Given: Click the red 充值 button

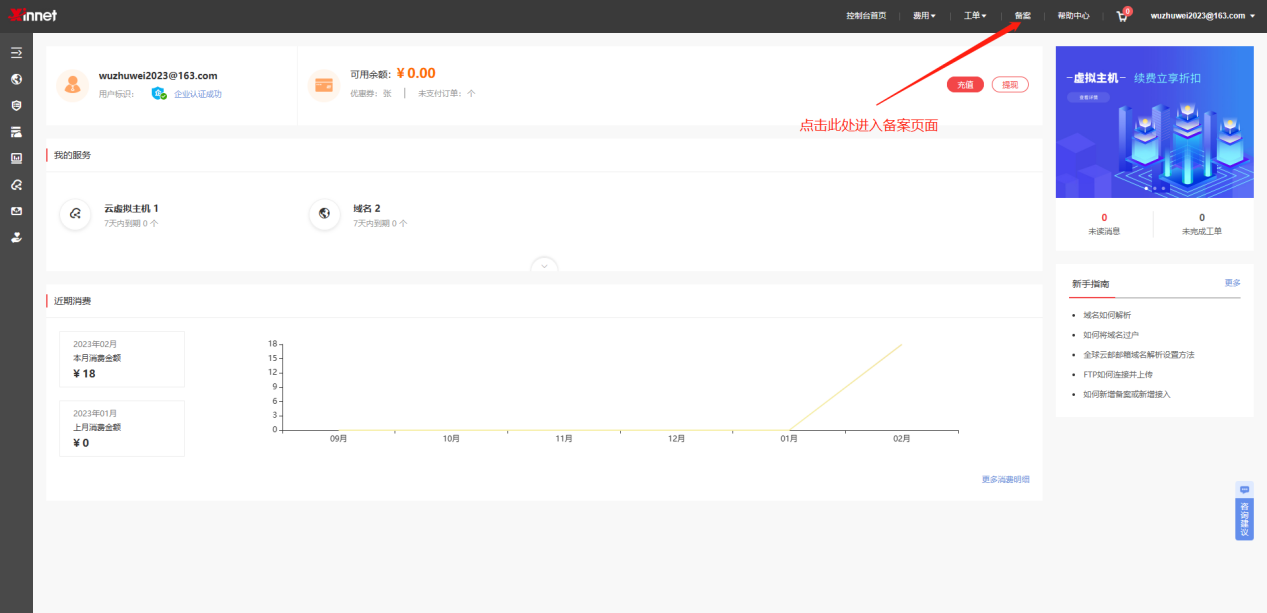Looking at the screenshot, I should pos(965,85).
